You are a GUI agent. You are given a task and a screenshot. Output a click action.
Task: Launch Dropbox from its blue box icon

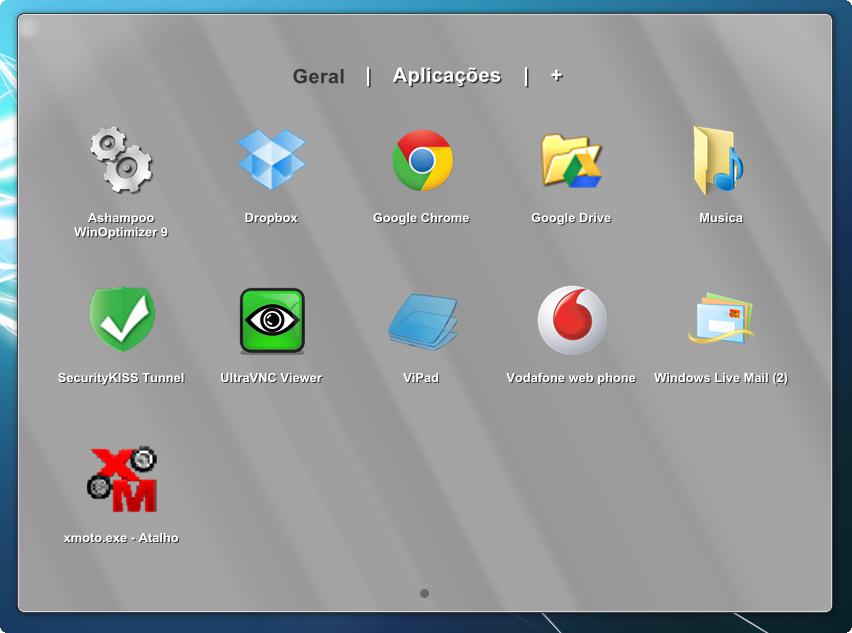tap(272, 160)
